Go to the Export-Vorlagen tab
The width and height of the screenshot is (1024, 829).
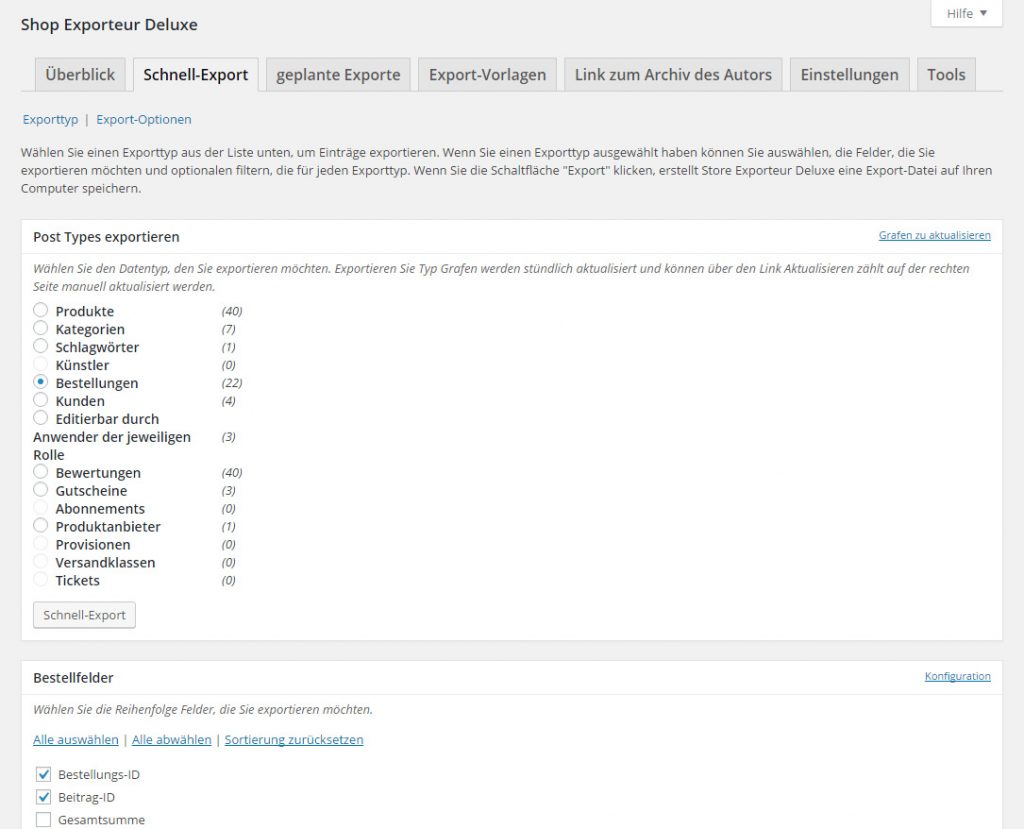pos(487,74)
